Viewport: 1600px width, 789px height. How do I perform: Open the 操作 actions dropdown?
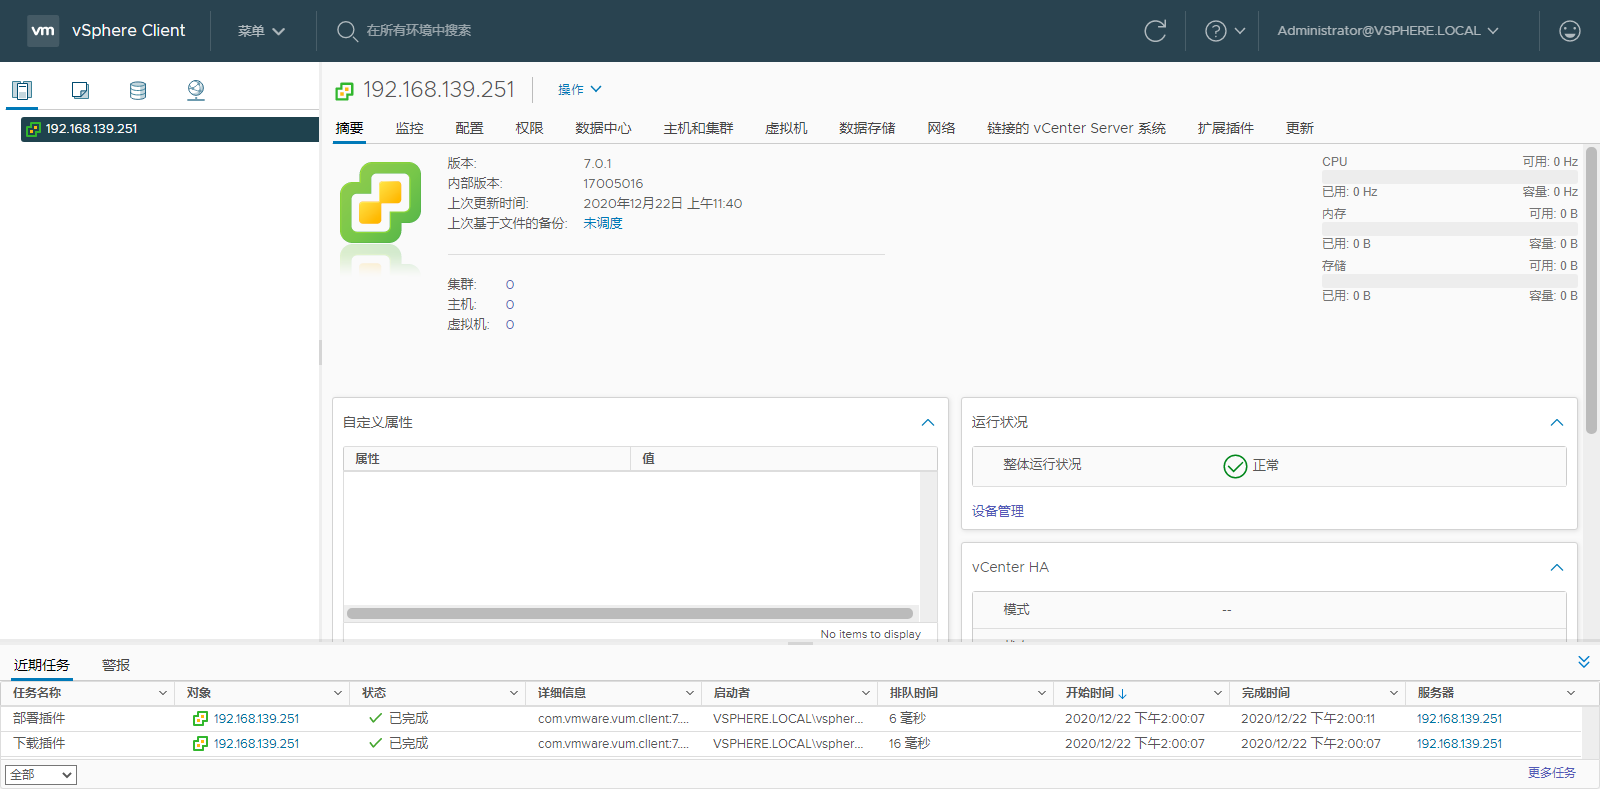pos(580,89)
